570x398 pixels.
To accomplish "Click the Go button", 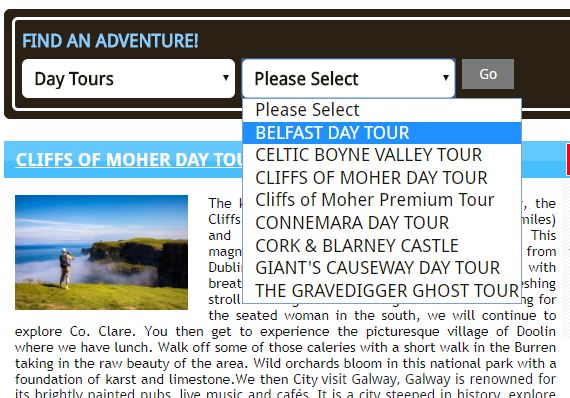I will tap(488, 74).
